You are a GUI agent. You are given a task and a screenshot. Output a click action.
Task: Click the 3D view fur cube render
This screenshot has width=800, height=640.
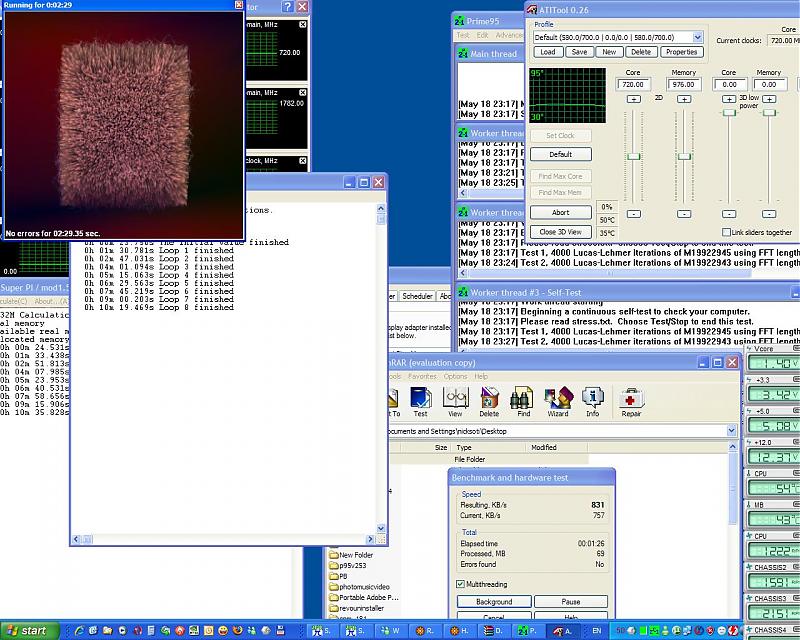[124, 125]
